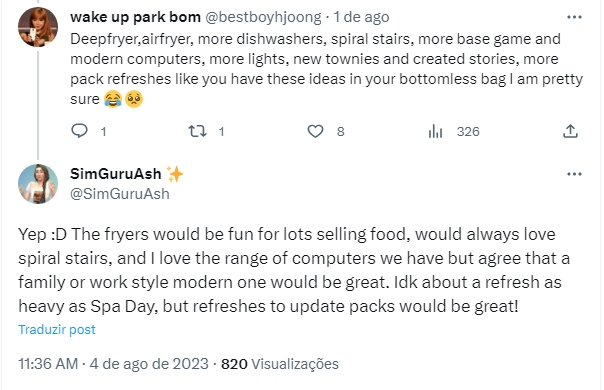Open wake up park bom's profile picture
Screen dimensions: 604x390
38,27
